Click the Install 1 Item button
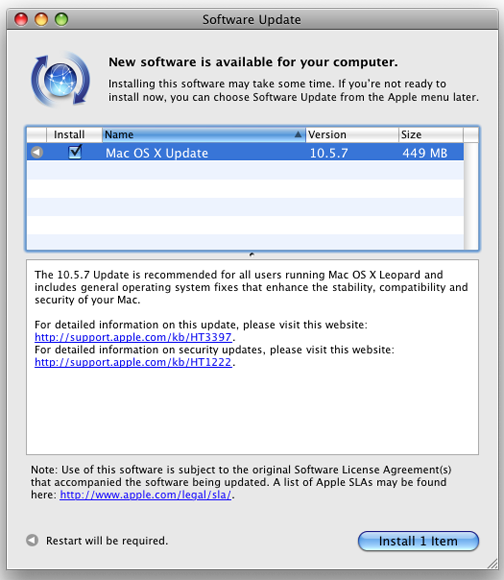 pyautogui.click(x=418, y=541)
